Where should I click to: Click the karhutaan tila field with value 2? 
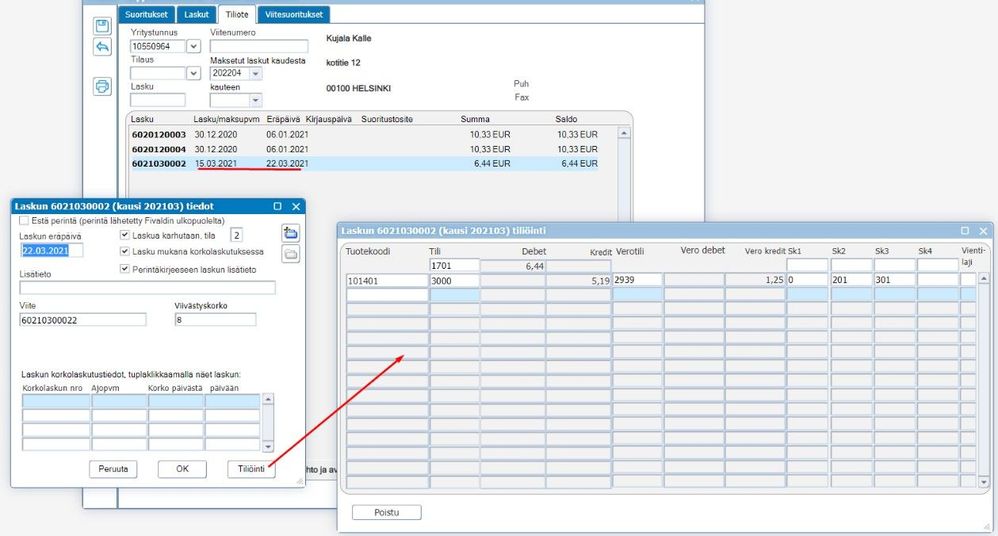click(x=236, y=236)
